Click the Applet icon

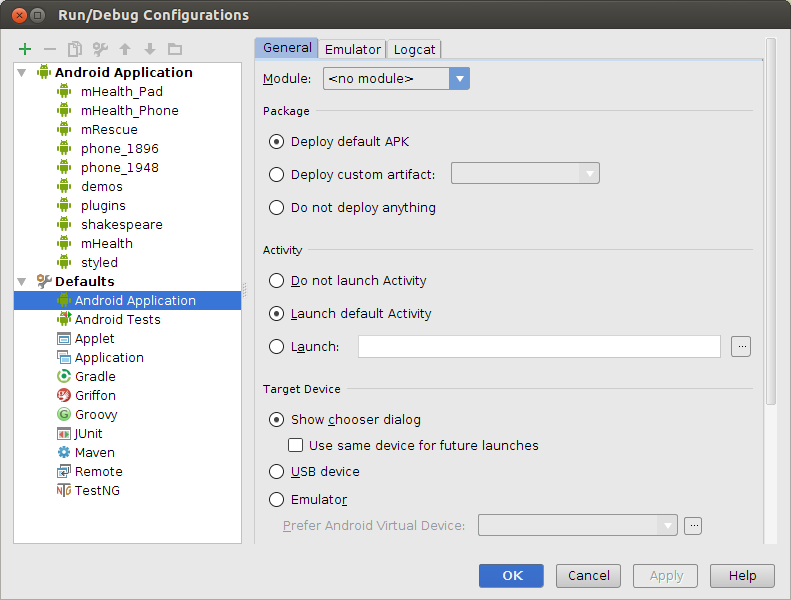click(x=64, y=339)
